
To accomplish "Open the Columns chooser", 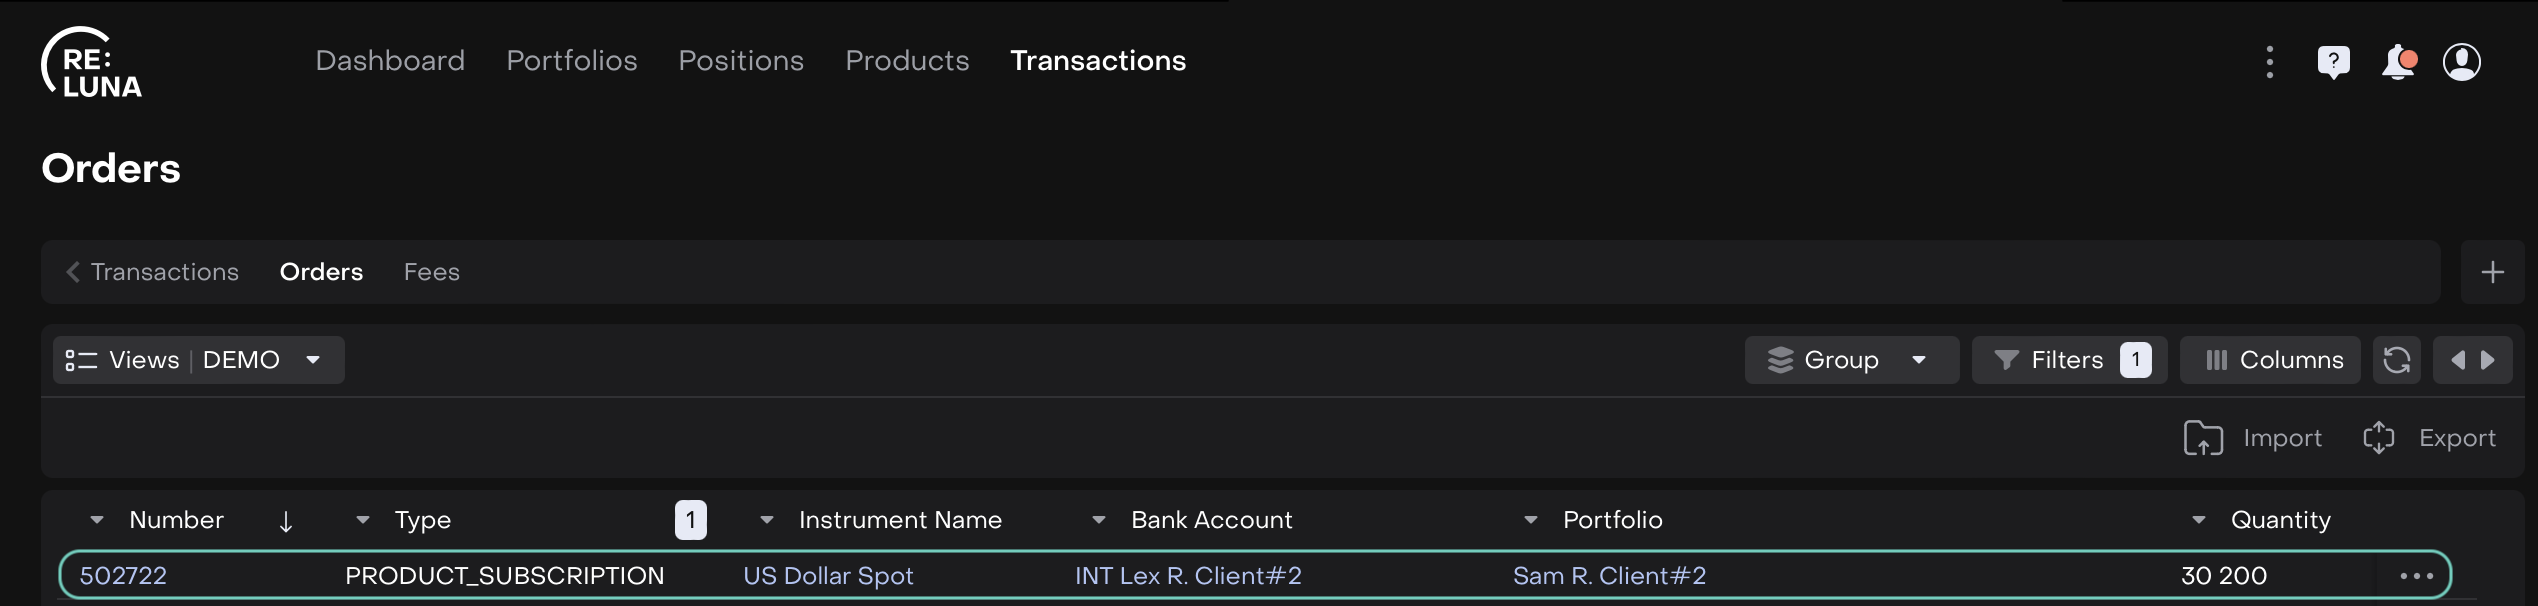I will [2270, 360].
